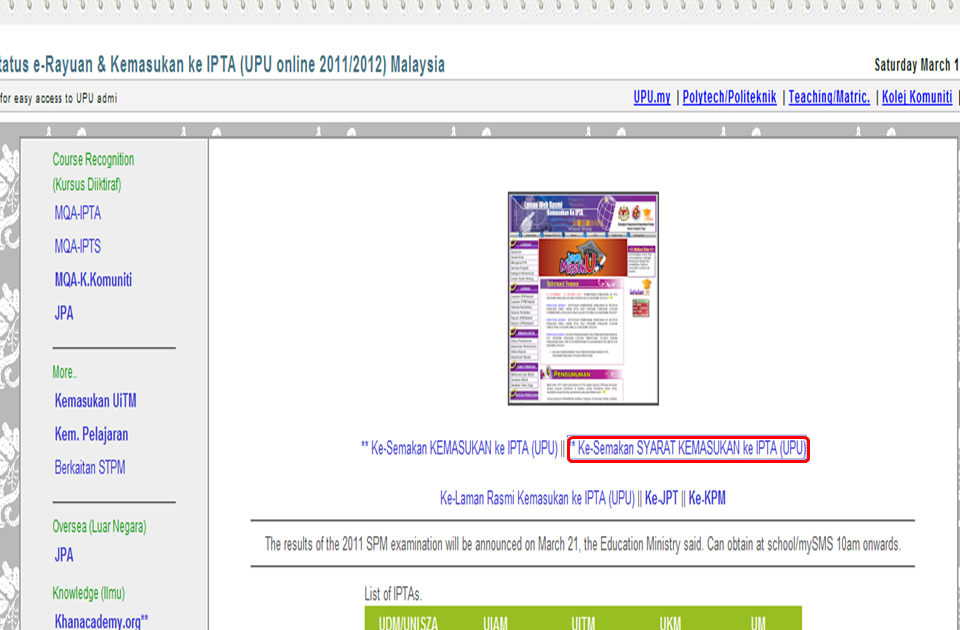Screen dimensions: 960x630
Task: Open the UPU.my link in top bar
Action: [x=651, y=97]
